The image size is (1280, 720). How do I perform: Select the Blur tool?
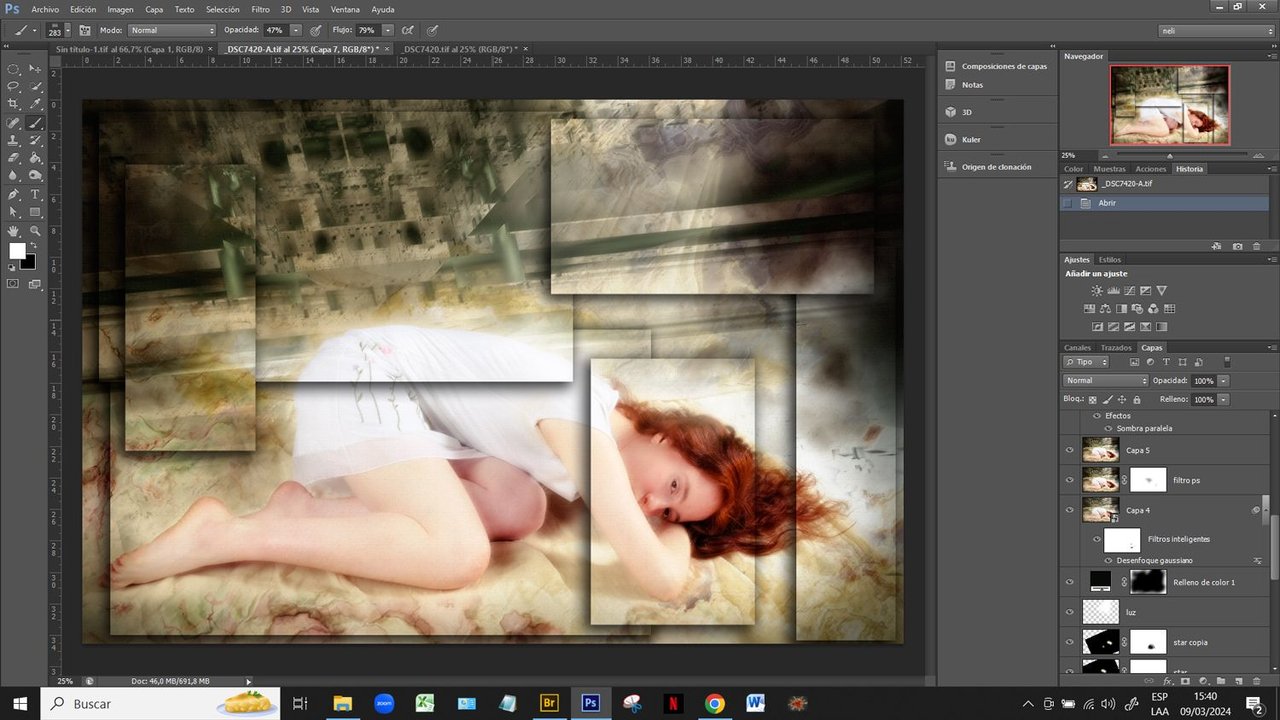point(14,176)
